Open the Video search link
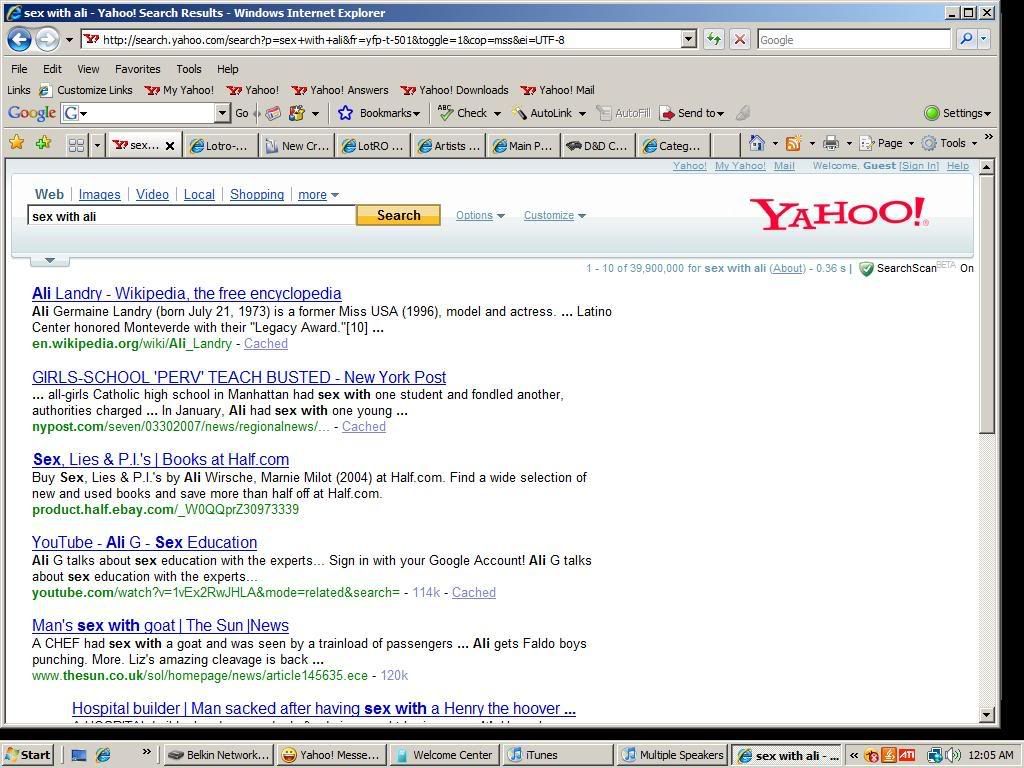Image resolution: width=1024 pixels, height=768 pixels. point(152,195)
